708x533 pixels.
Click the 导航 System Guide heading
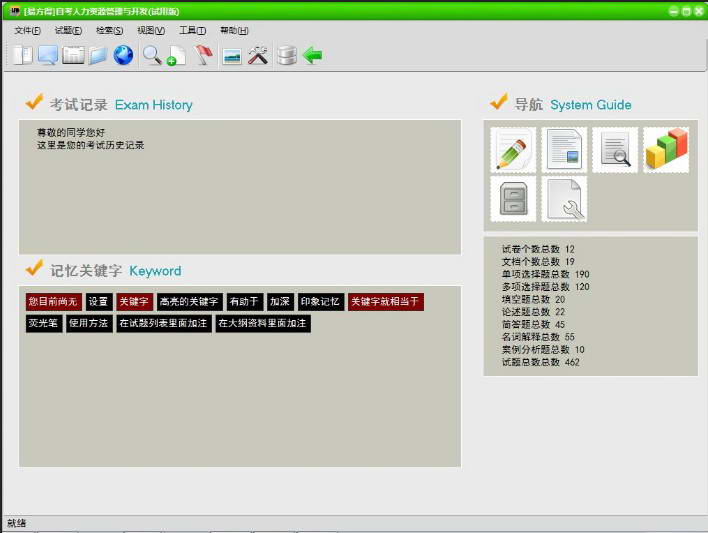[x=573, y=104]
